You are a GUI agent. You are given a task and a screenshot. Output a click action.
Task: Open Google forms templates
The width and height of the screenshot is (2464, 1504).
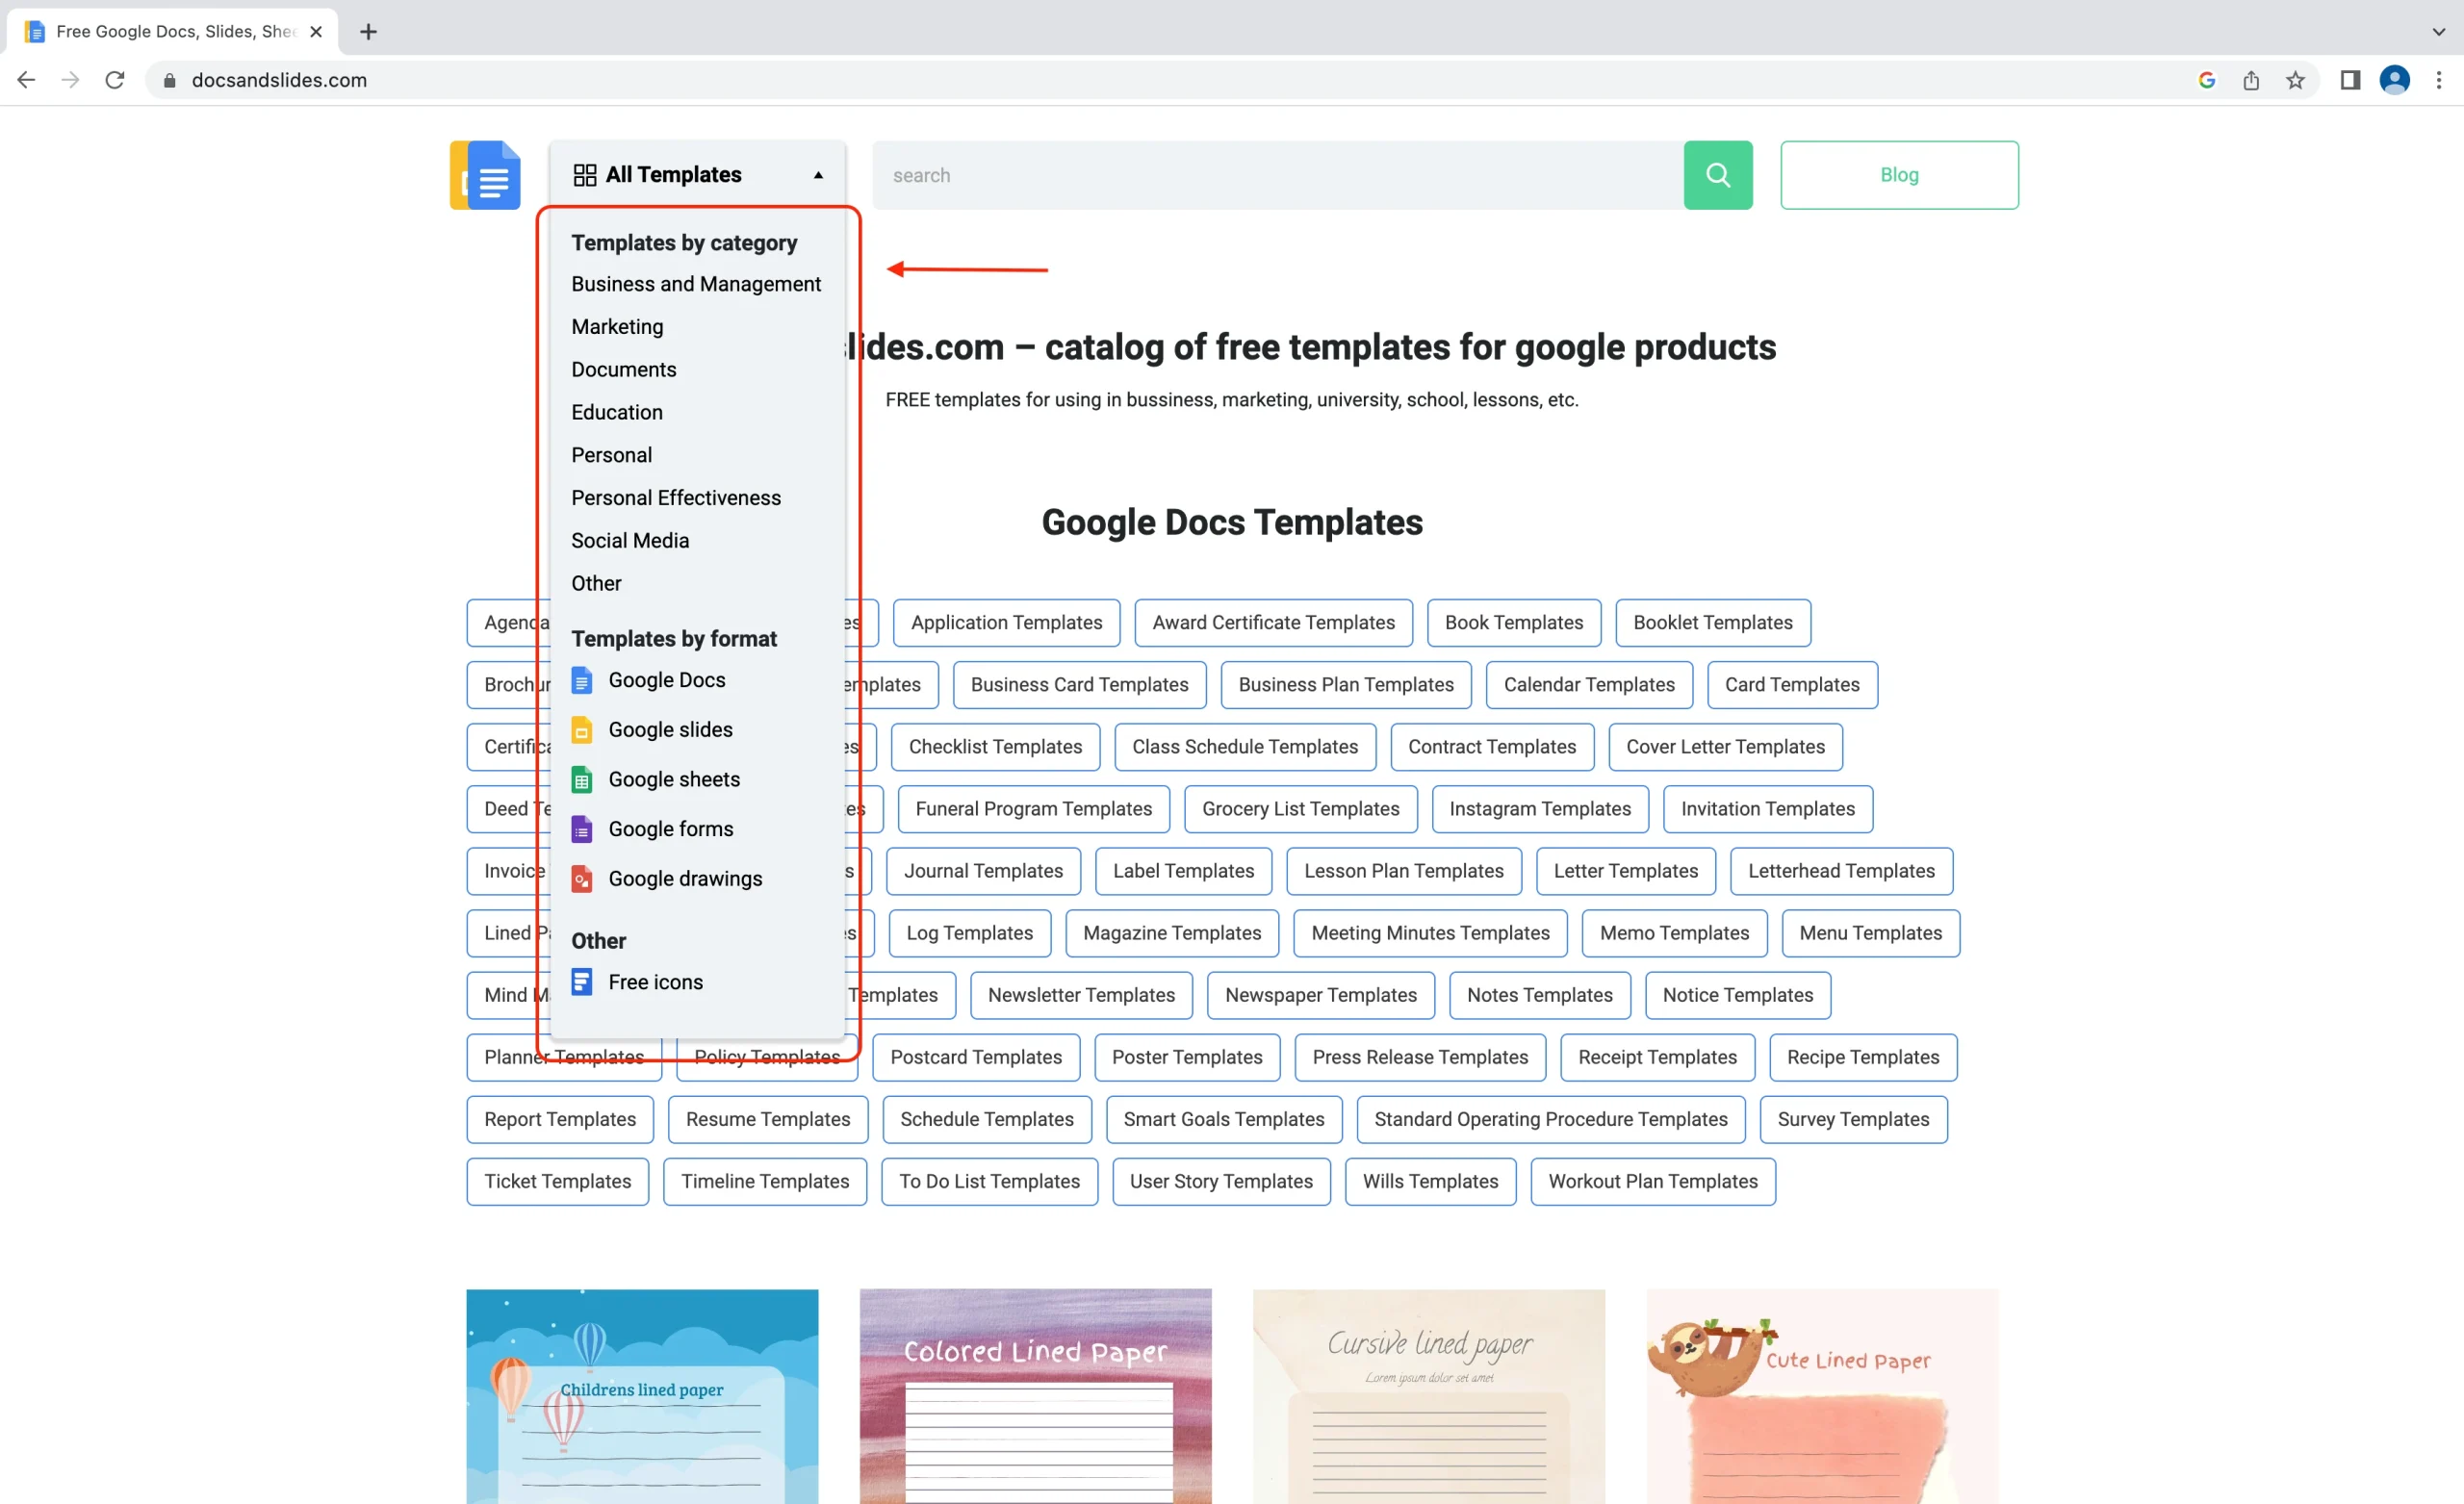point(671,828)
